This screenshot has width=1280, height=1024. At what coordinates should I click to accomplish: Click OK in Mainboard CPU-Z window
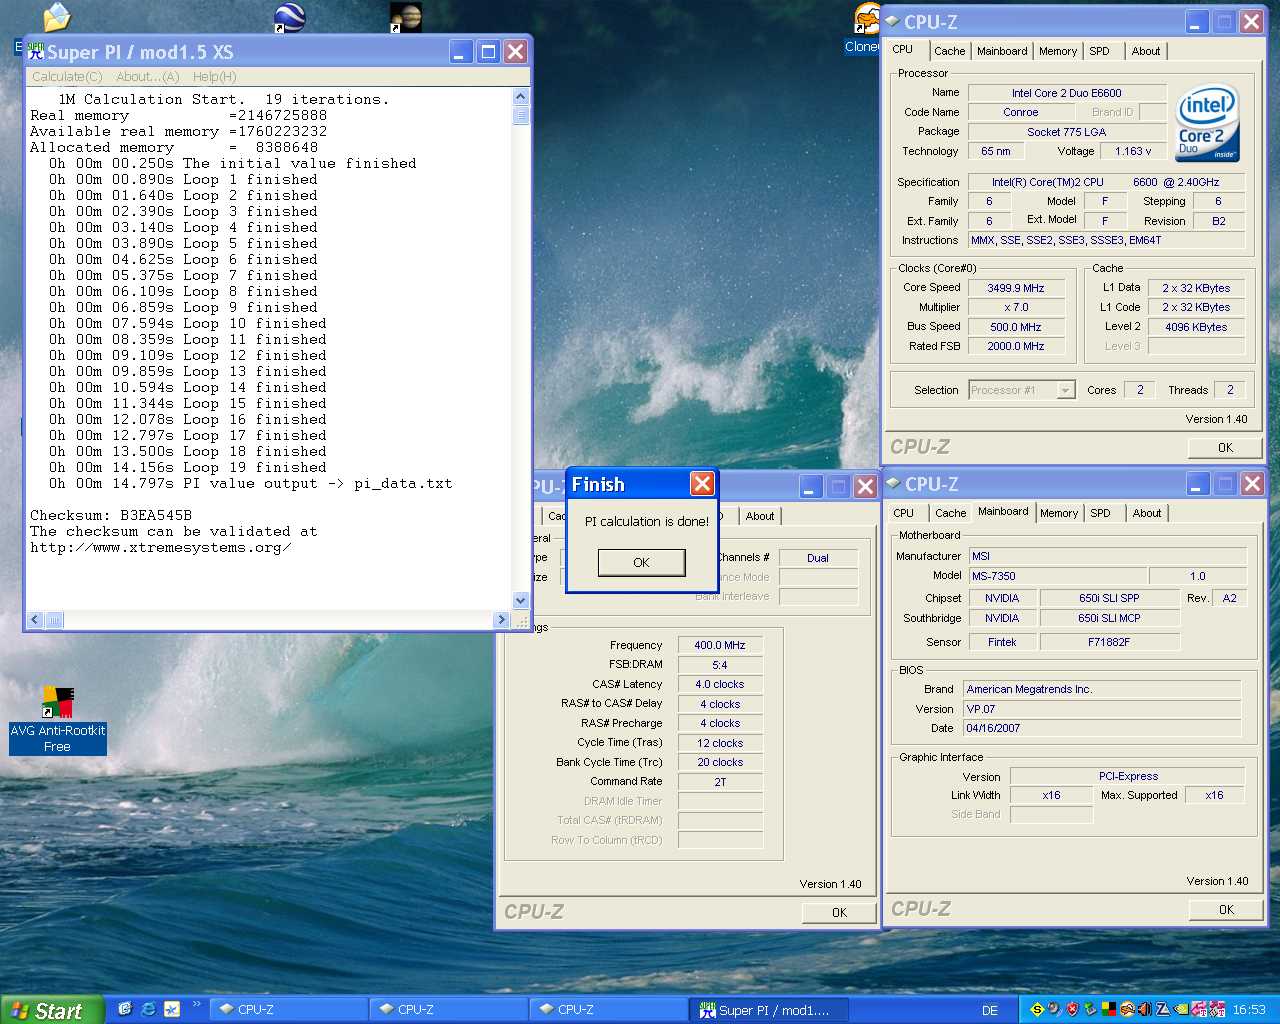click(1226, 909)
